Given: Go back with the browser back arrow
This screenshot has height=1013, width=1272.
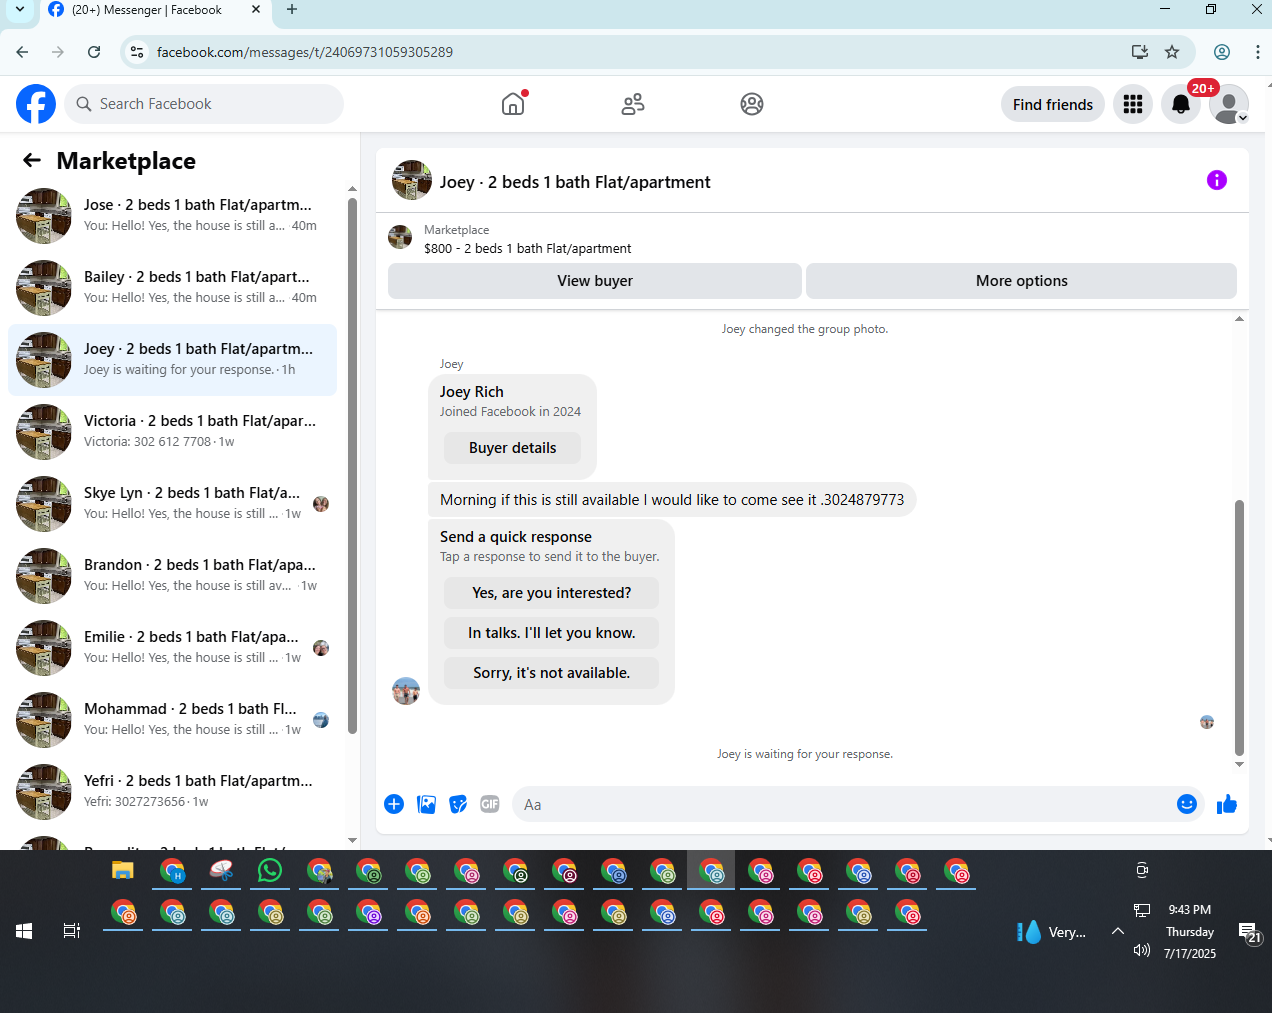Looking at the screenshot, I should pos(22,52).
